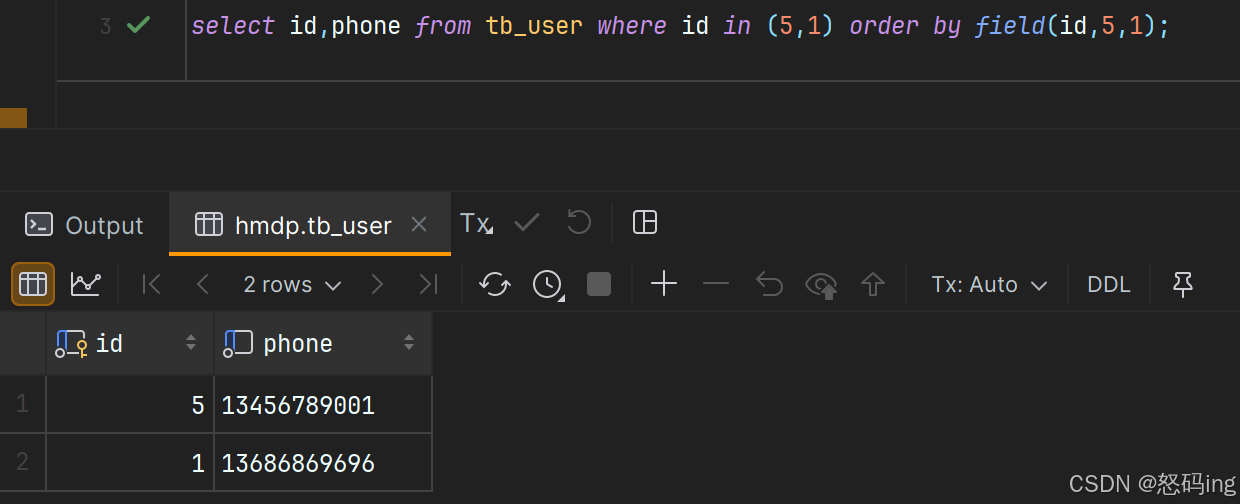Image resolution: width=1240 pixels, height=504 pixels.
Task: Pin the result tab
Action: [x=1183, y=285]
